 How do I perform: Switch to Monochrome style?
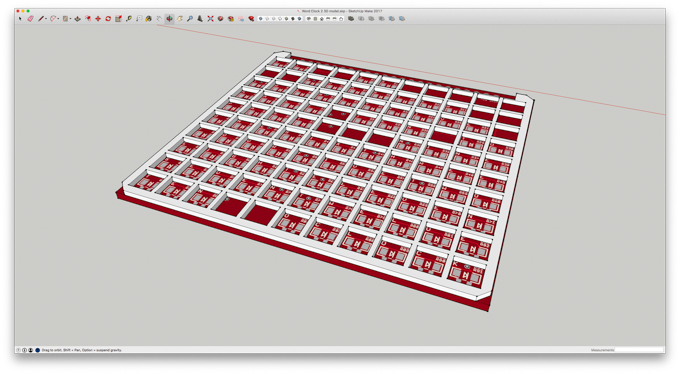299,19
